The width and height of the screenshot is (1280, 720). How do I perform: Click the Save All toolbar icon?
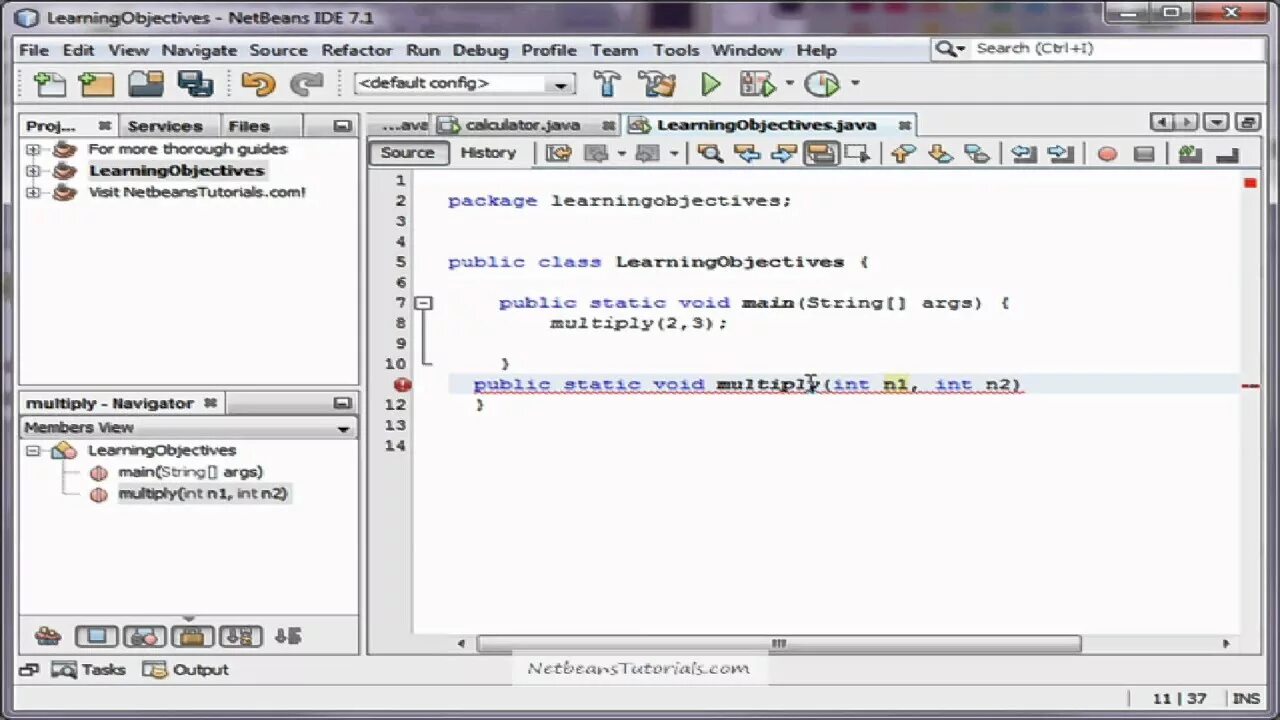(x=194, y=84)
